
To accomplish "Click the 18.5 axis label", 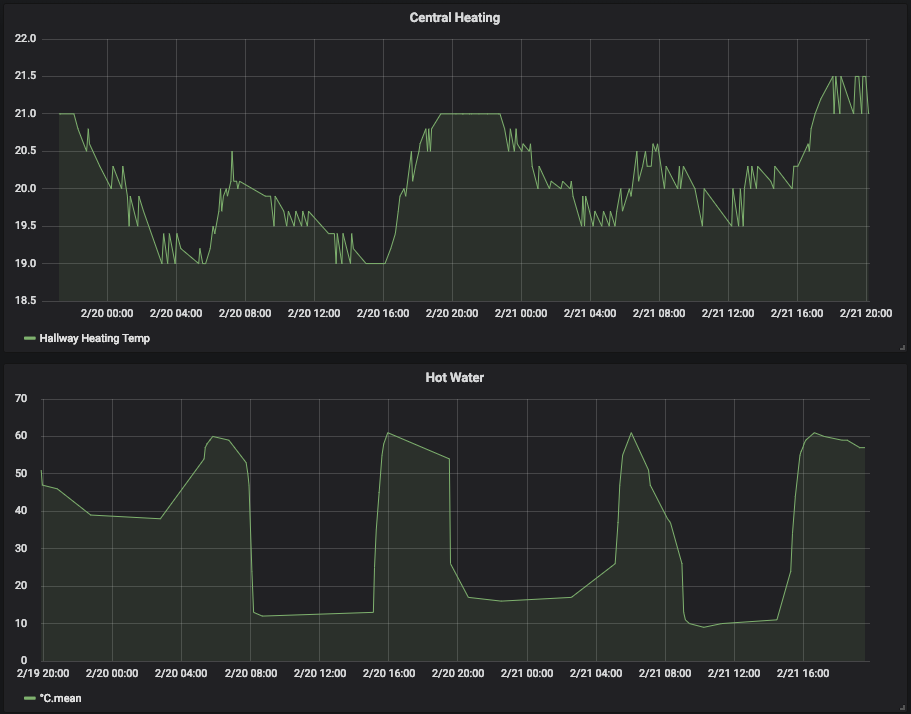I will click(x=25, y=301).
